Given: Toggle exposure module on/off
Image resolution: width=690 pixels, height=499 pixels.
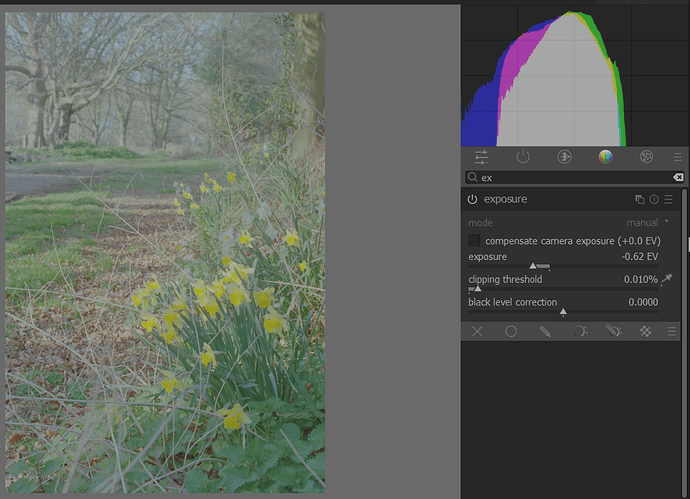Looking at the screenshot, I should [x=472, y=200].
